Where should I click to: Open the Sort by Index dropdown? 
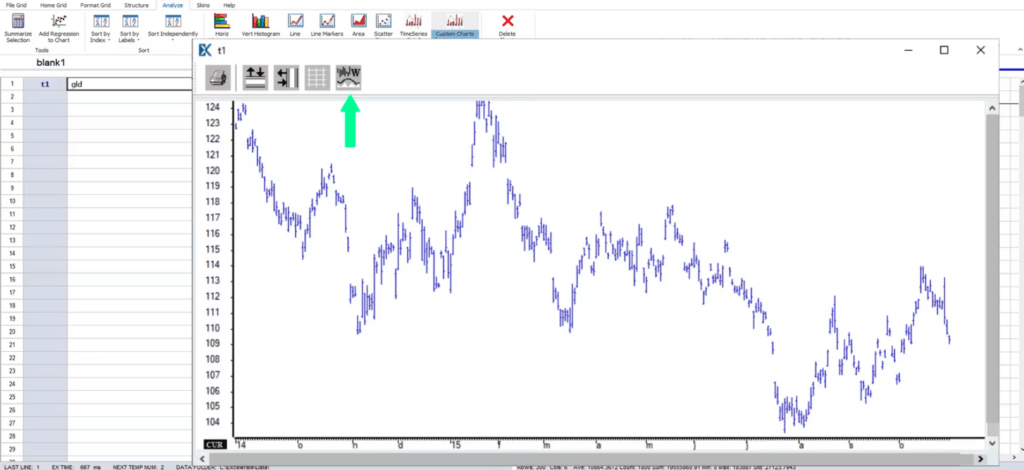click(101, 28)
